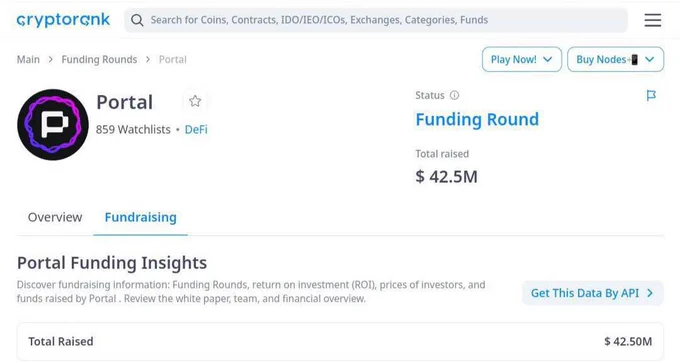Add Portal to watchlist with star icon
680x363 pixels.
coord(195,101)
